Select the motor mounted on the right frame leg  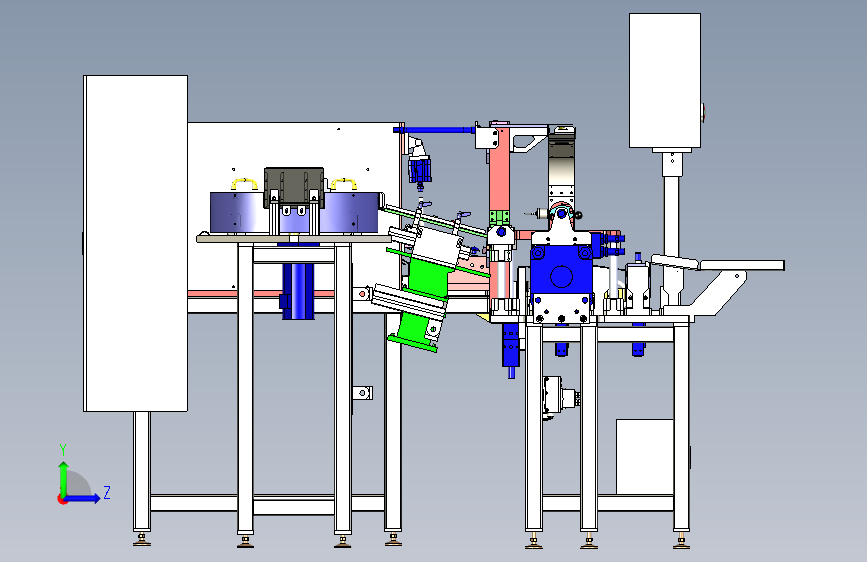point(560,397)
